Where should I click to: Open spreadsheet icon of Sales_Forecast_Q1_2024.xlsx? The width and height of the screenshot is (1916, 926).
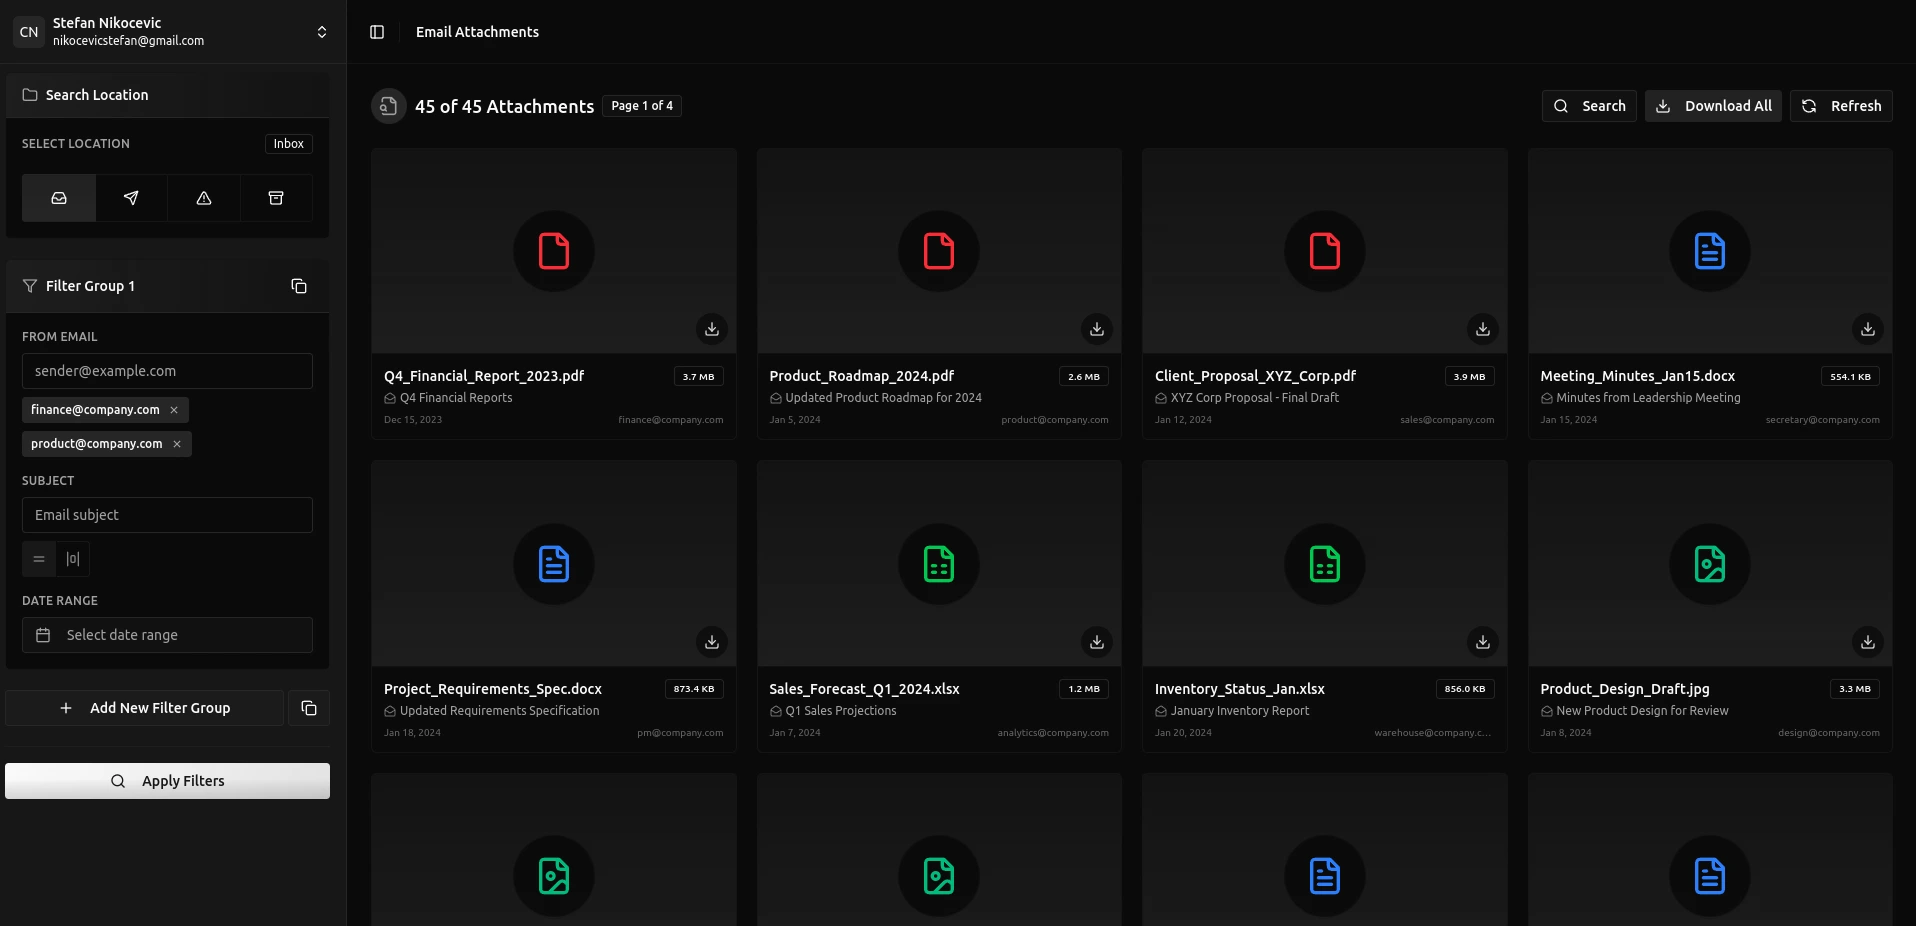click(x=939, y=564)
